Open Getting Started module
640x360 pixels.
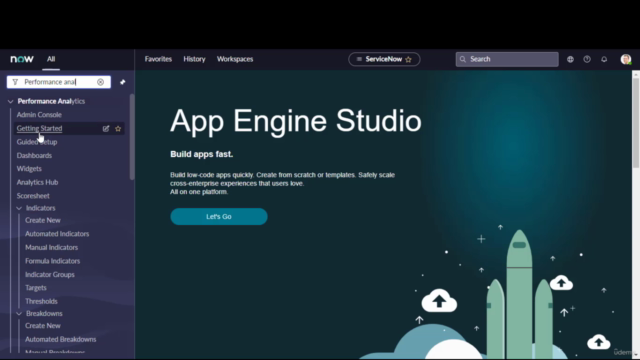(40, 129)
